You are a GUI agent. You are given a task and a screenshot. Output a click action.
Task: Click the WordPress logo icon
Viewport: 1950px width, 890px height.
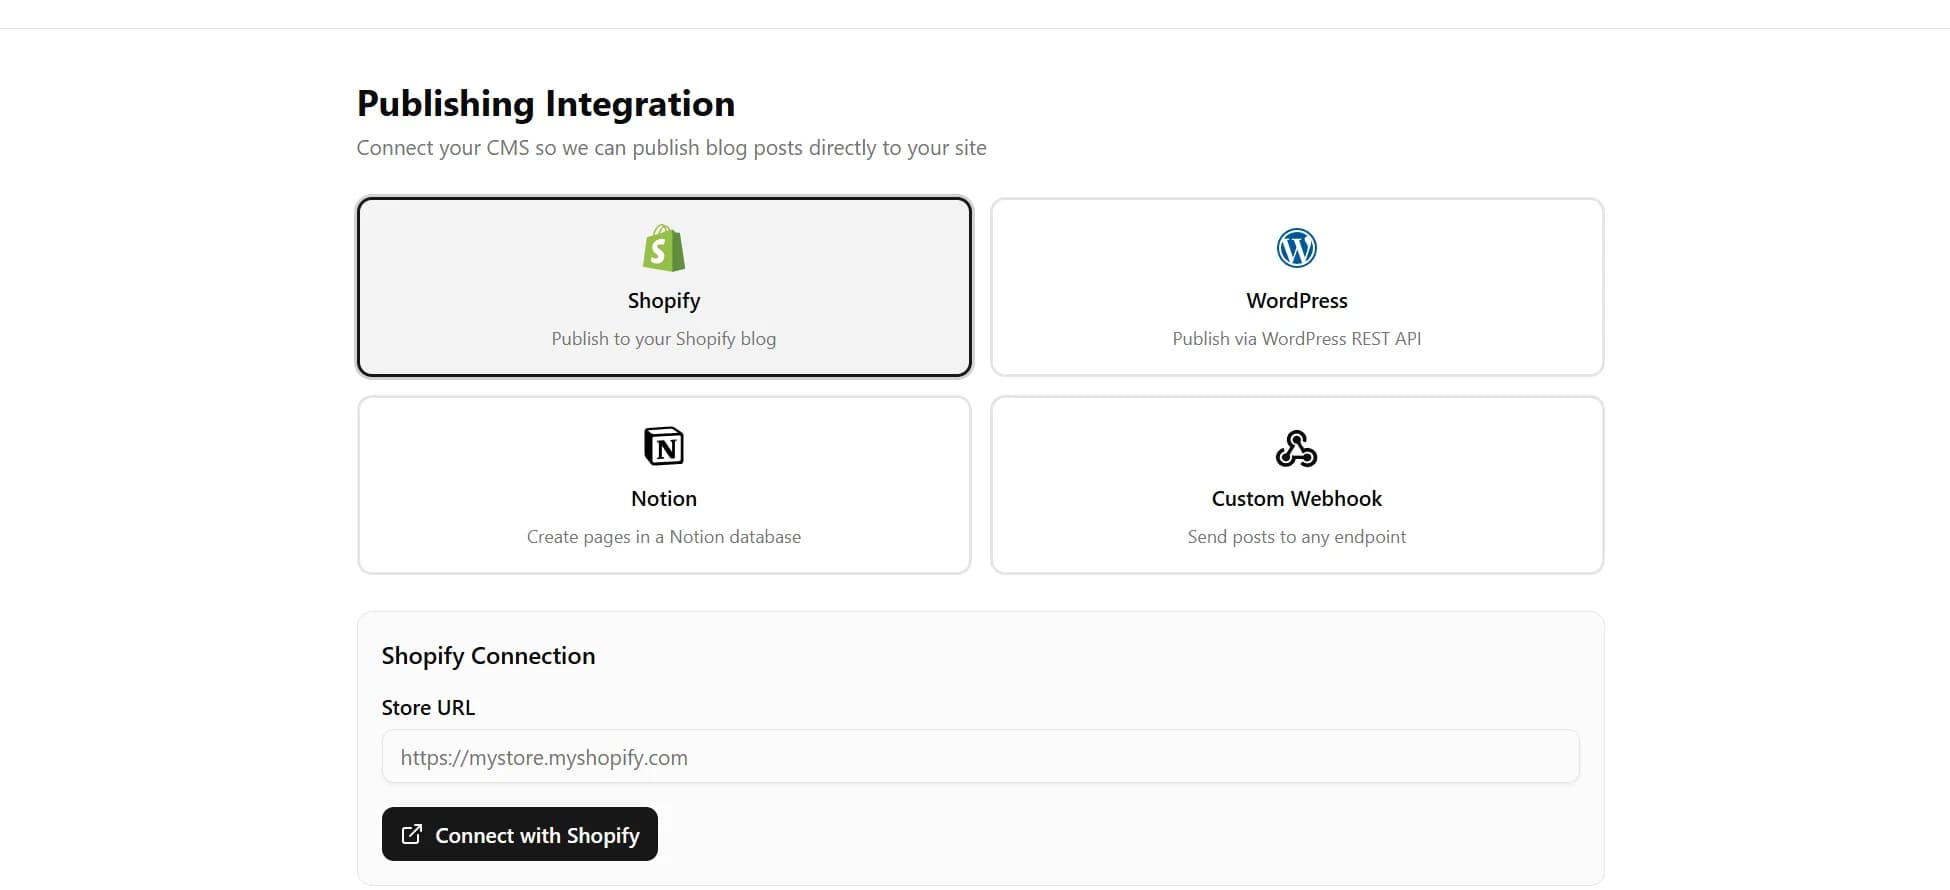(x=1297, y=248)
